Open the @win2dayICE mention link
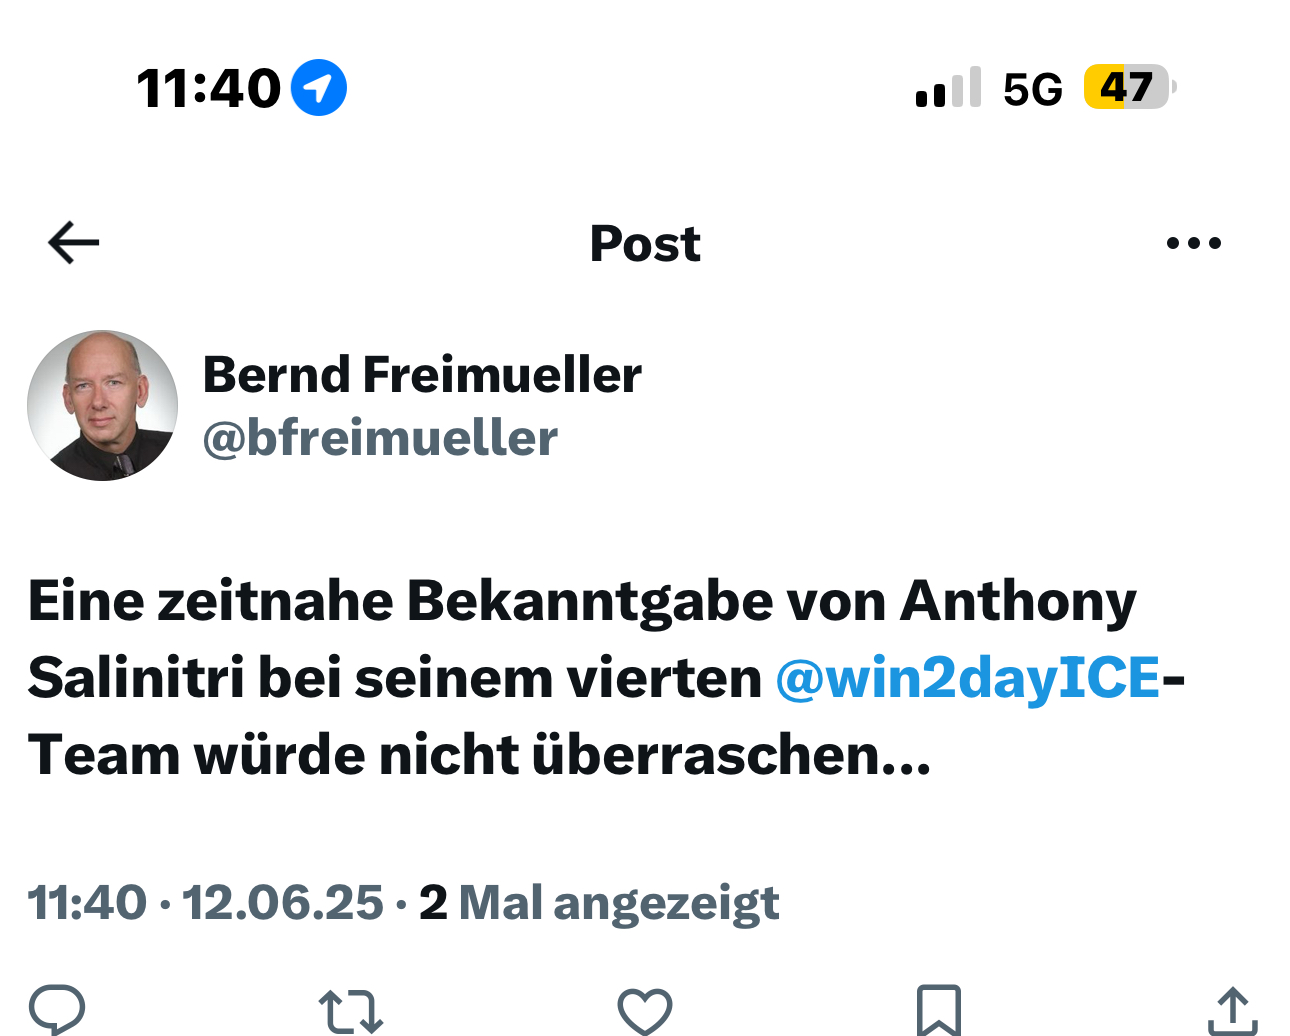The width and height of the screenshot is (1290, 1036). click(968, 678)
